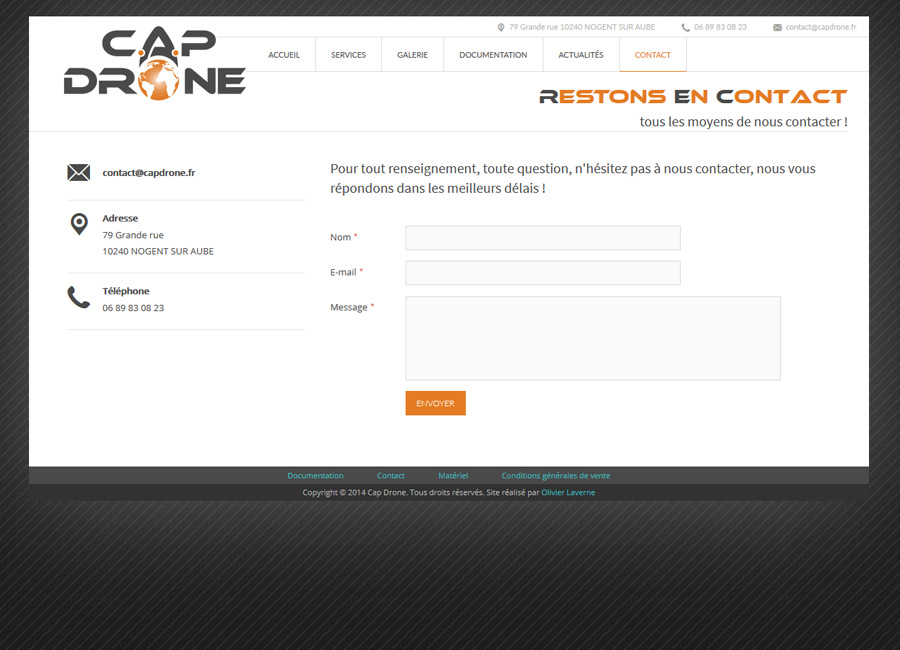Click the map pin icon beside Adresse
Image resolution: width=900 pixels, height=650 pixels.
[79, 224]
